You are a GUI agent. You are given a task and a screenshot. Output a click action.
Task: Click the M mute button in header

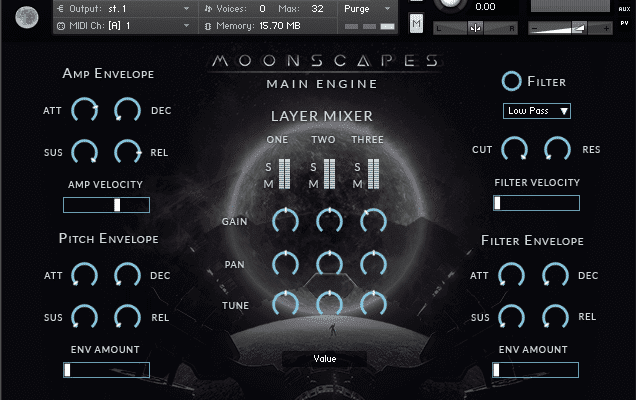point(416,23)
